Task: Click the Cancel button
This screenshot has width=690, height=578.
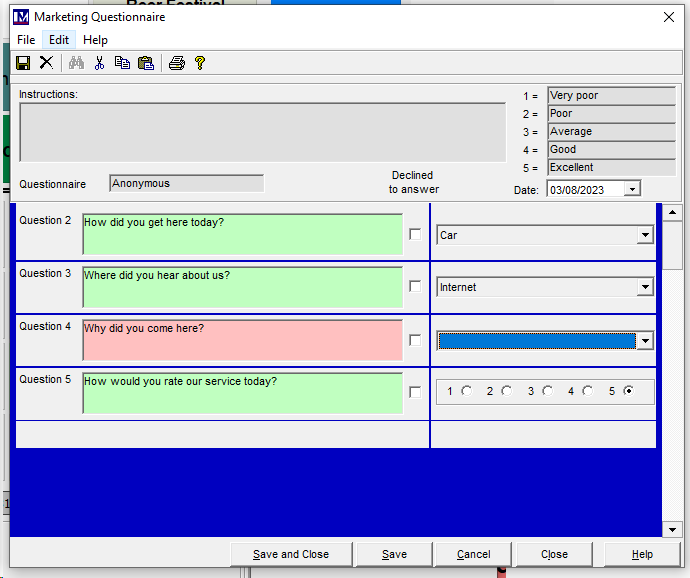Action: click(473, 554)
